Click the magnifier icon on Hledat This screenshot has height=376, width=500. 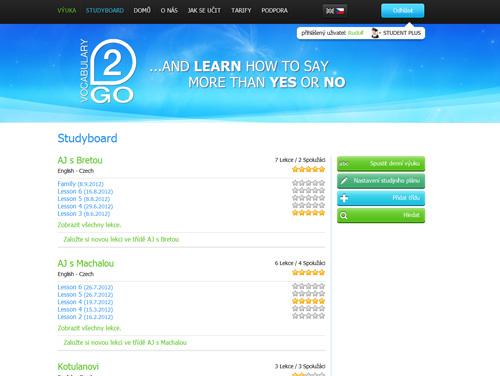[x=344, y=215]
